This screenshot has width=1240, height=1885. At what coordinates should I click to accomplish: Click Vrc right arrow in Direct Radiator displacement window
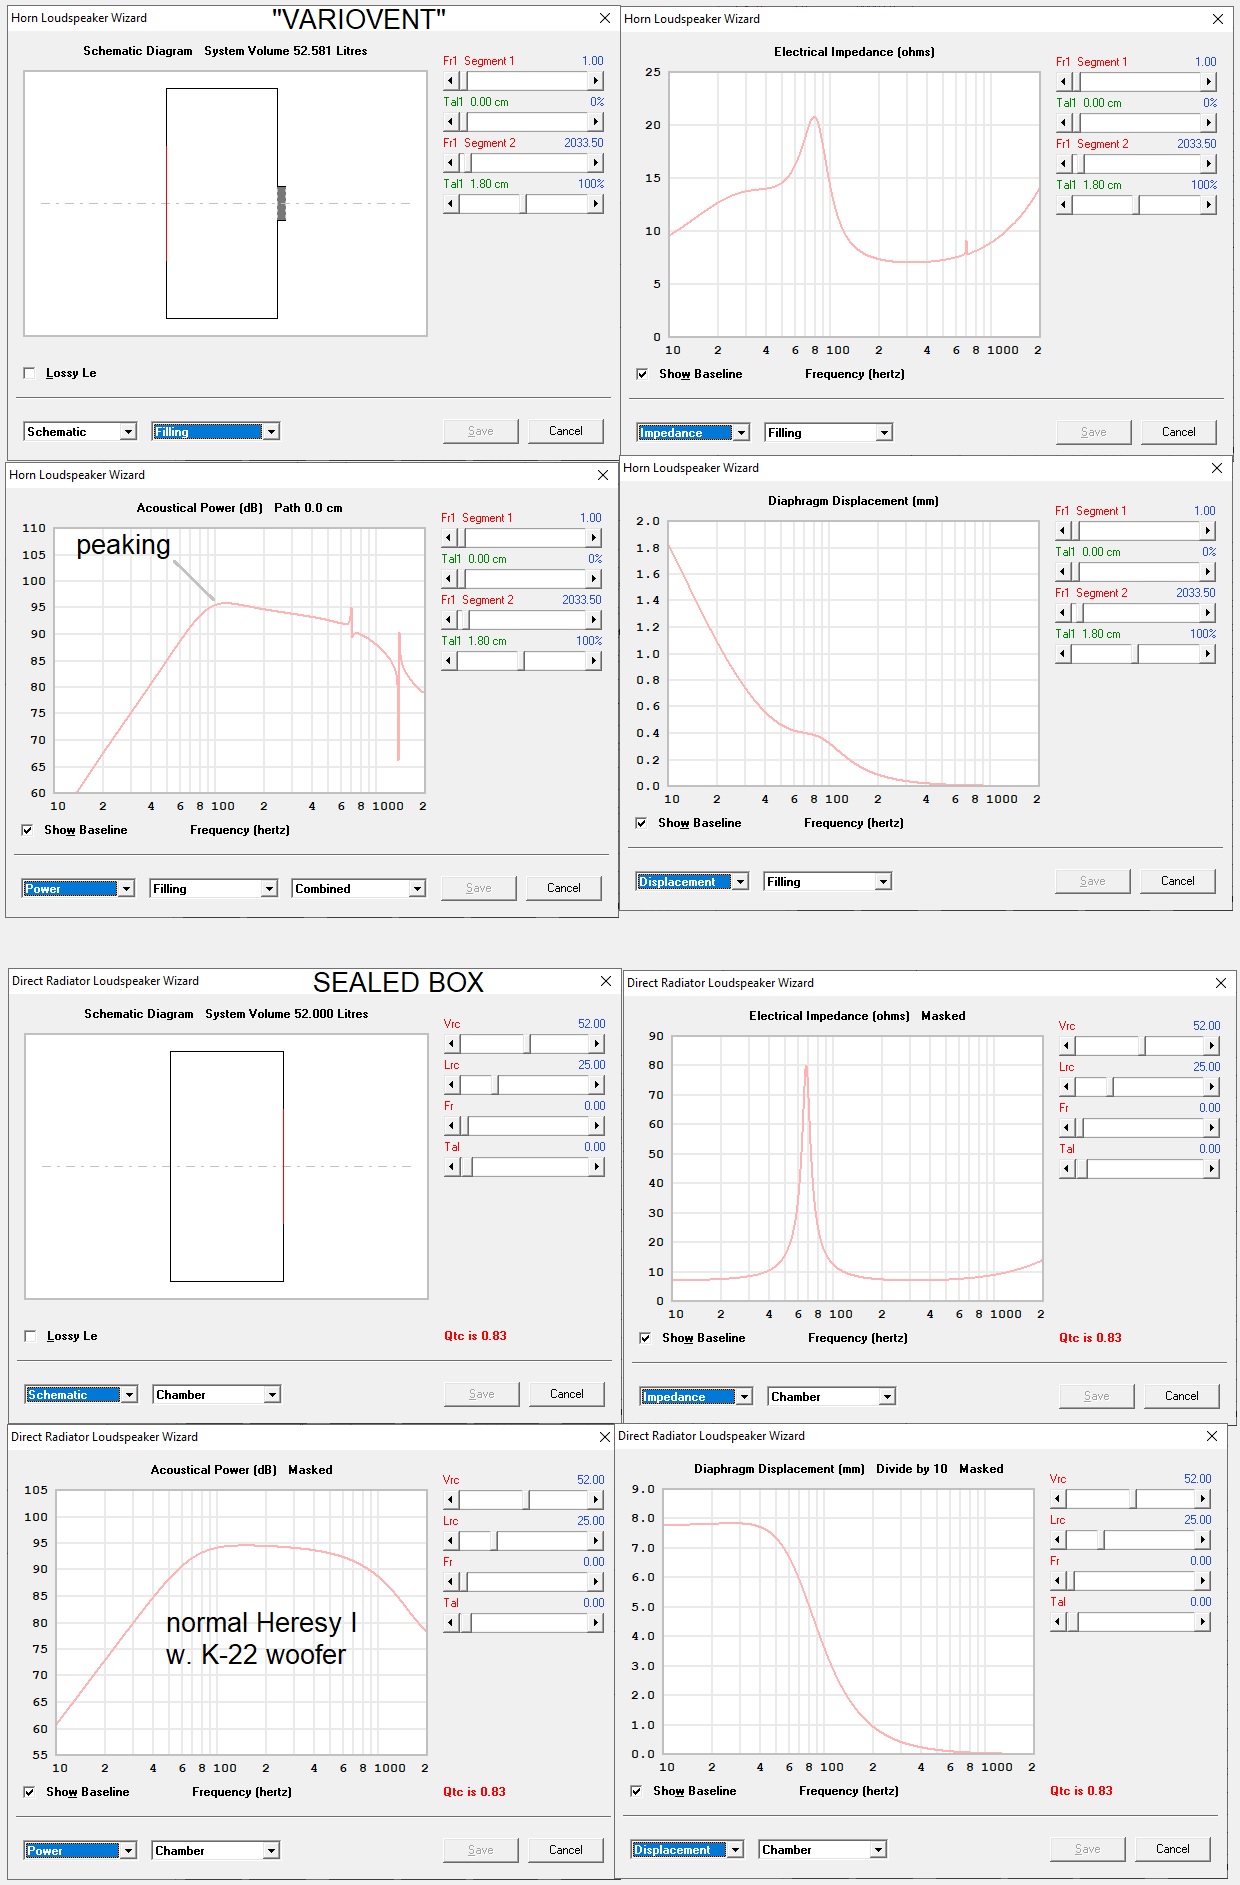[x=1203, y=1499]
